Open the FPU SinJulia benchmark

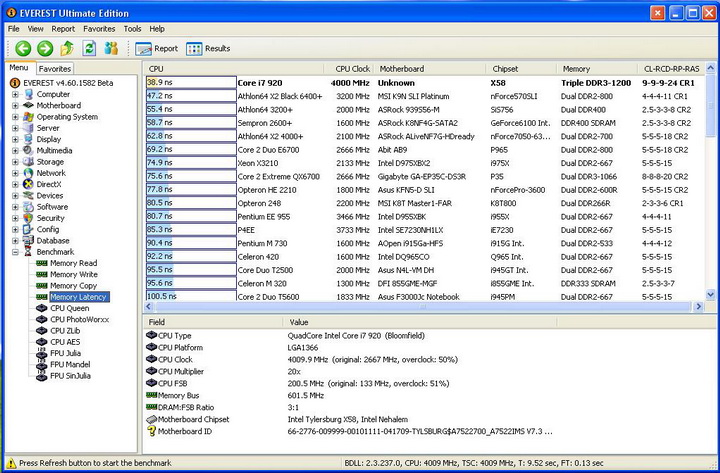[70, 376]
